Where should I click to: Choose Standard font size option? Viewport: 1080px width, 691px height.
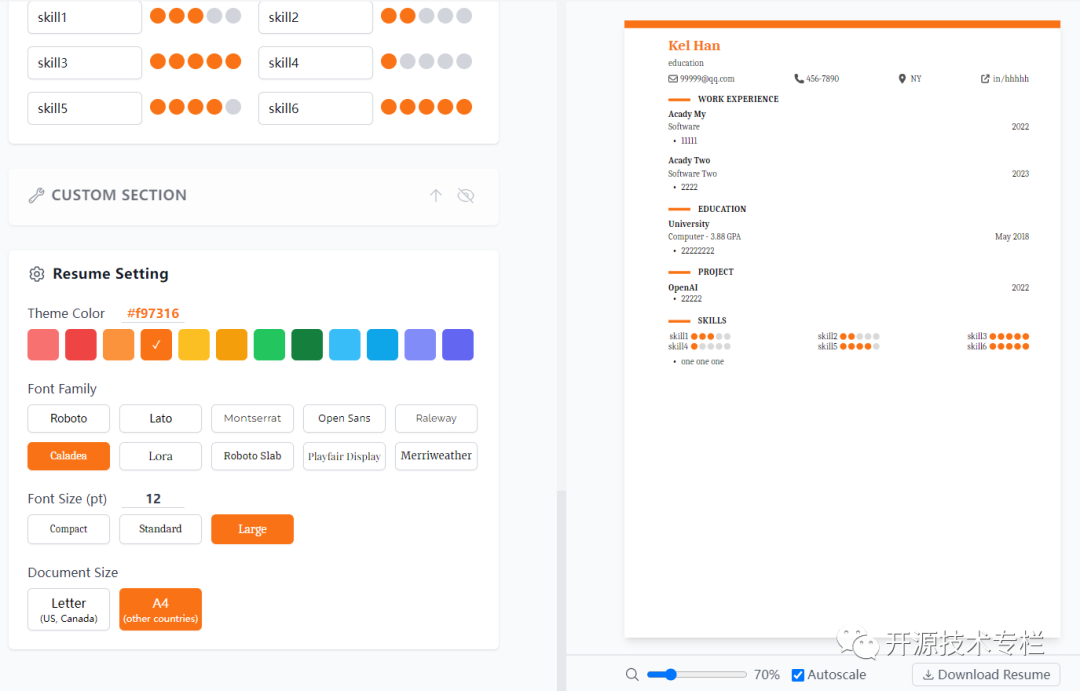pos(160,529)
